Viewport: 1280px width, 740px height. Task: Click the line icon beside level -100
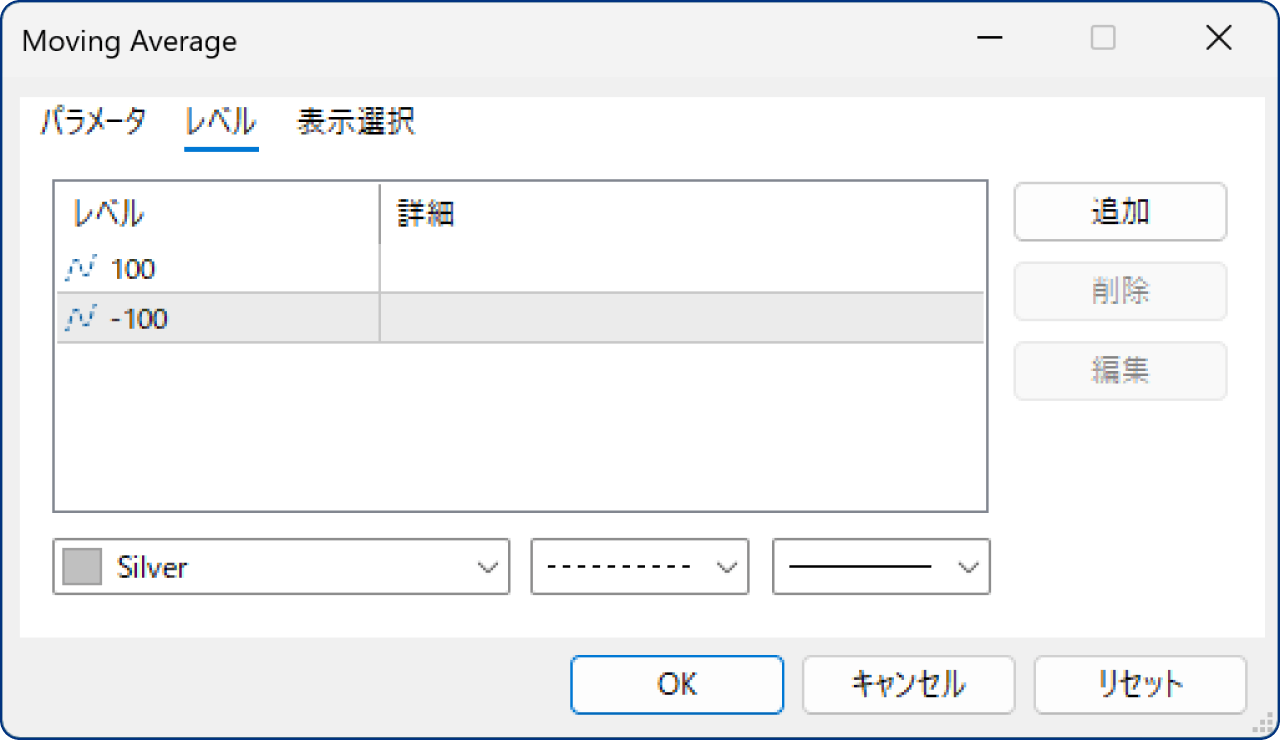pyautogui.click(x=80, y=318)
